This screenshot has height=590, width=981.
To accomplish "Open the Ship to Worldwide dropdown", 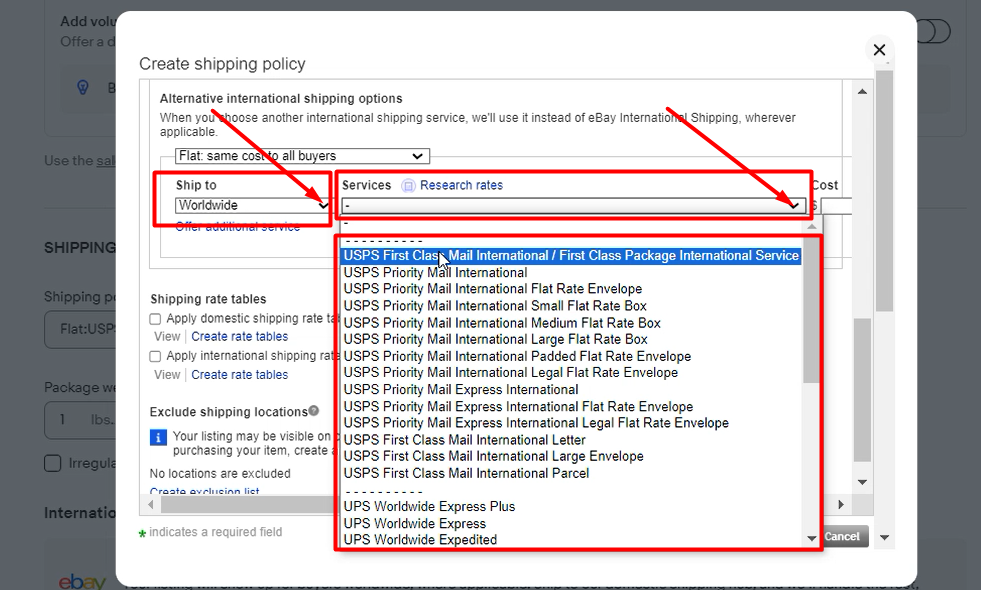I will point(253,205).
